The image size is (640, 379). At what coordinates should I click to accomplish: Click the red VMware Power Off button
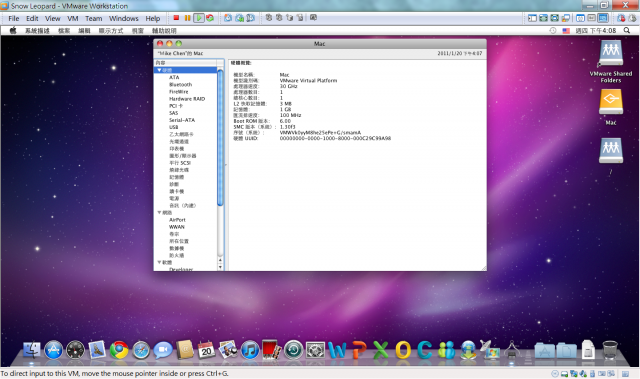pos(176,18)
